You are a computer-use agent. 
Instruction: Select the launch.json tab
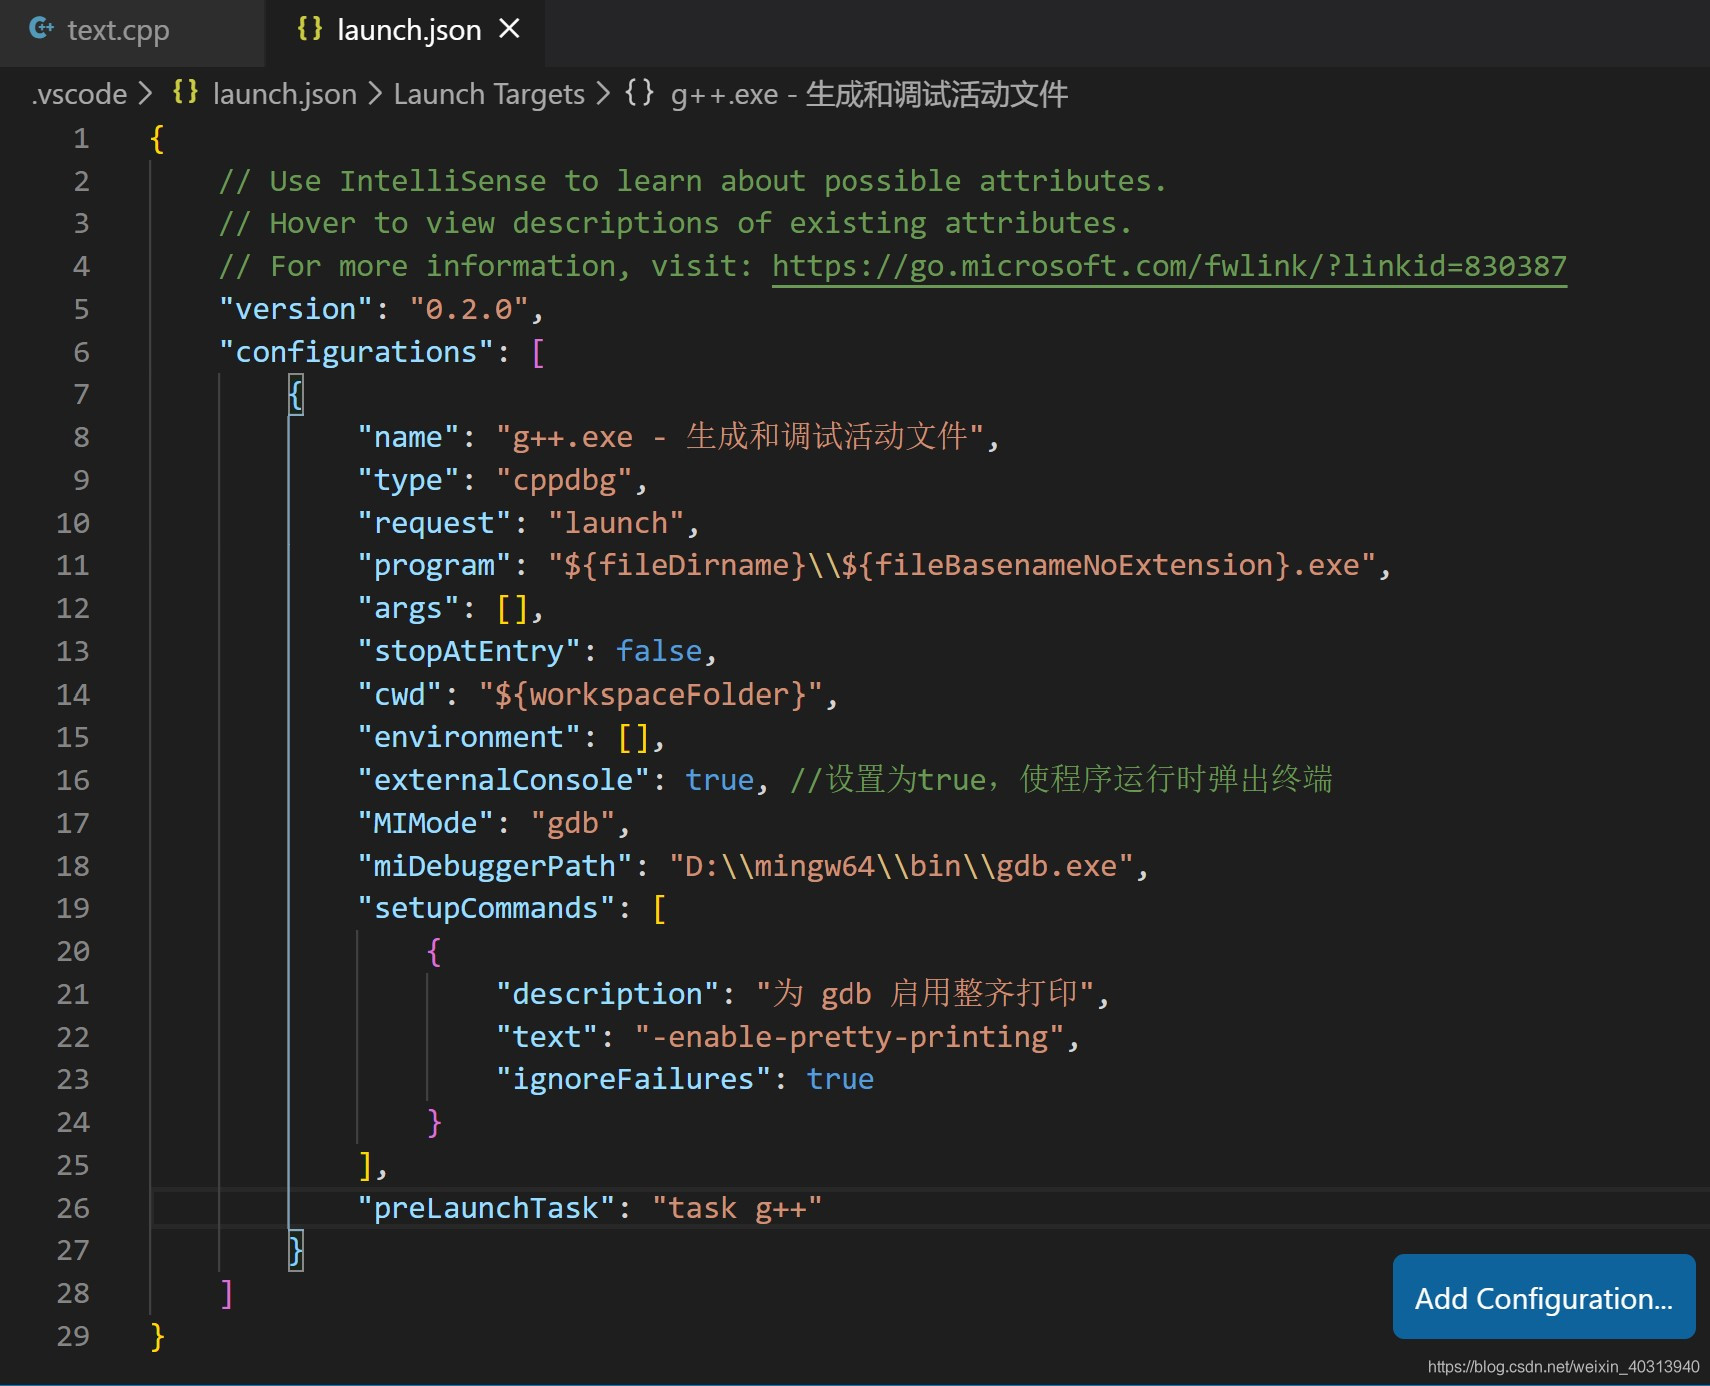click(409, 31)
